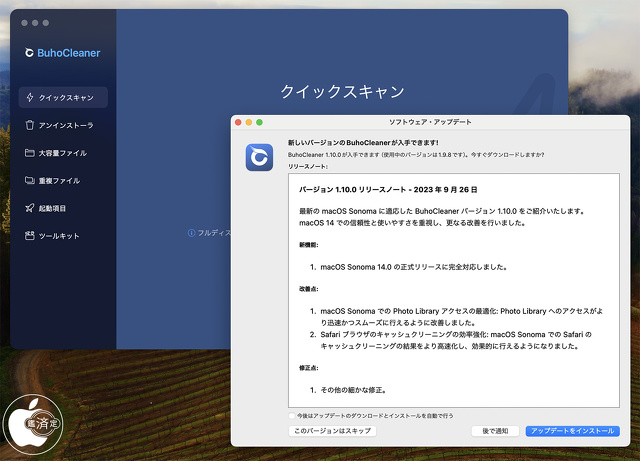Viewport: 640px width, 461px height.
Task: Close the ソフトウェア・アップデート dialog with red button
Action: [x=238, y=122]
